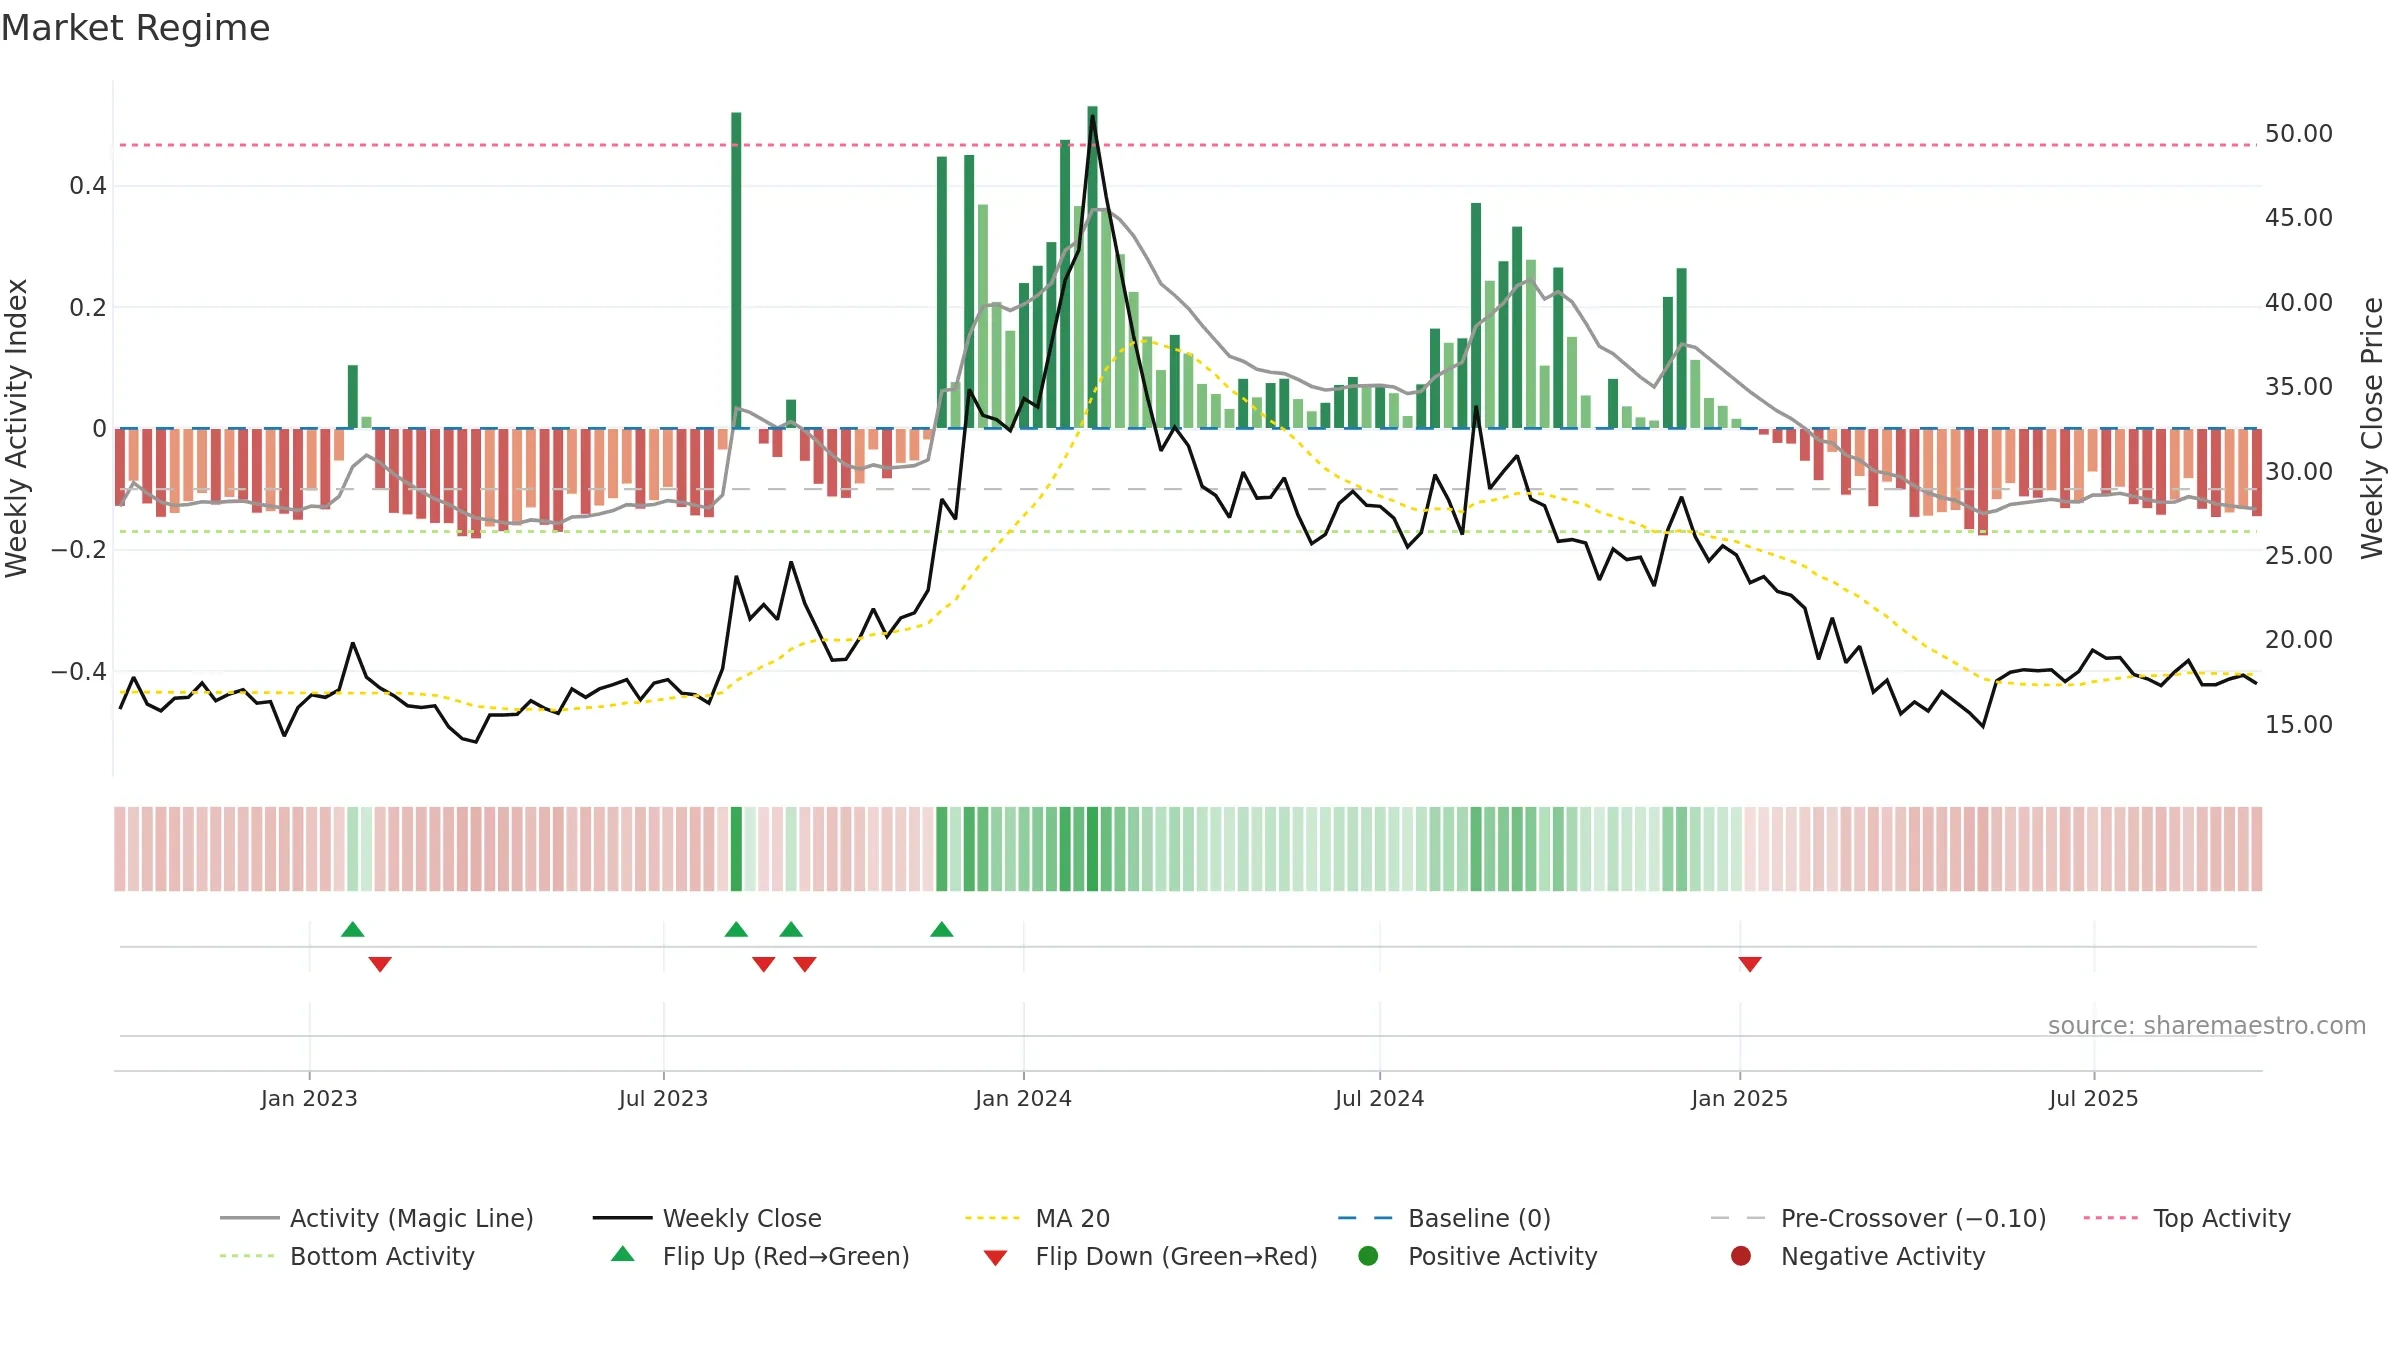
Task: Select the flip-up triangle marker near Jan 2023
Action: [352, 929]
